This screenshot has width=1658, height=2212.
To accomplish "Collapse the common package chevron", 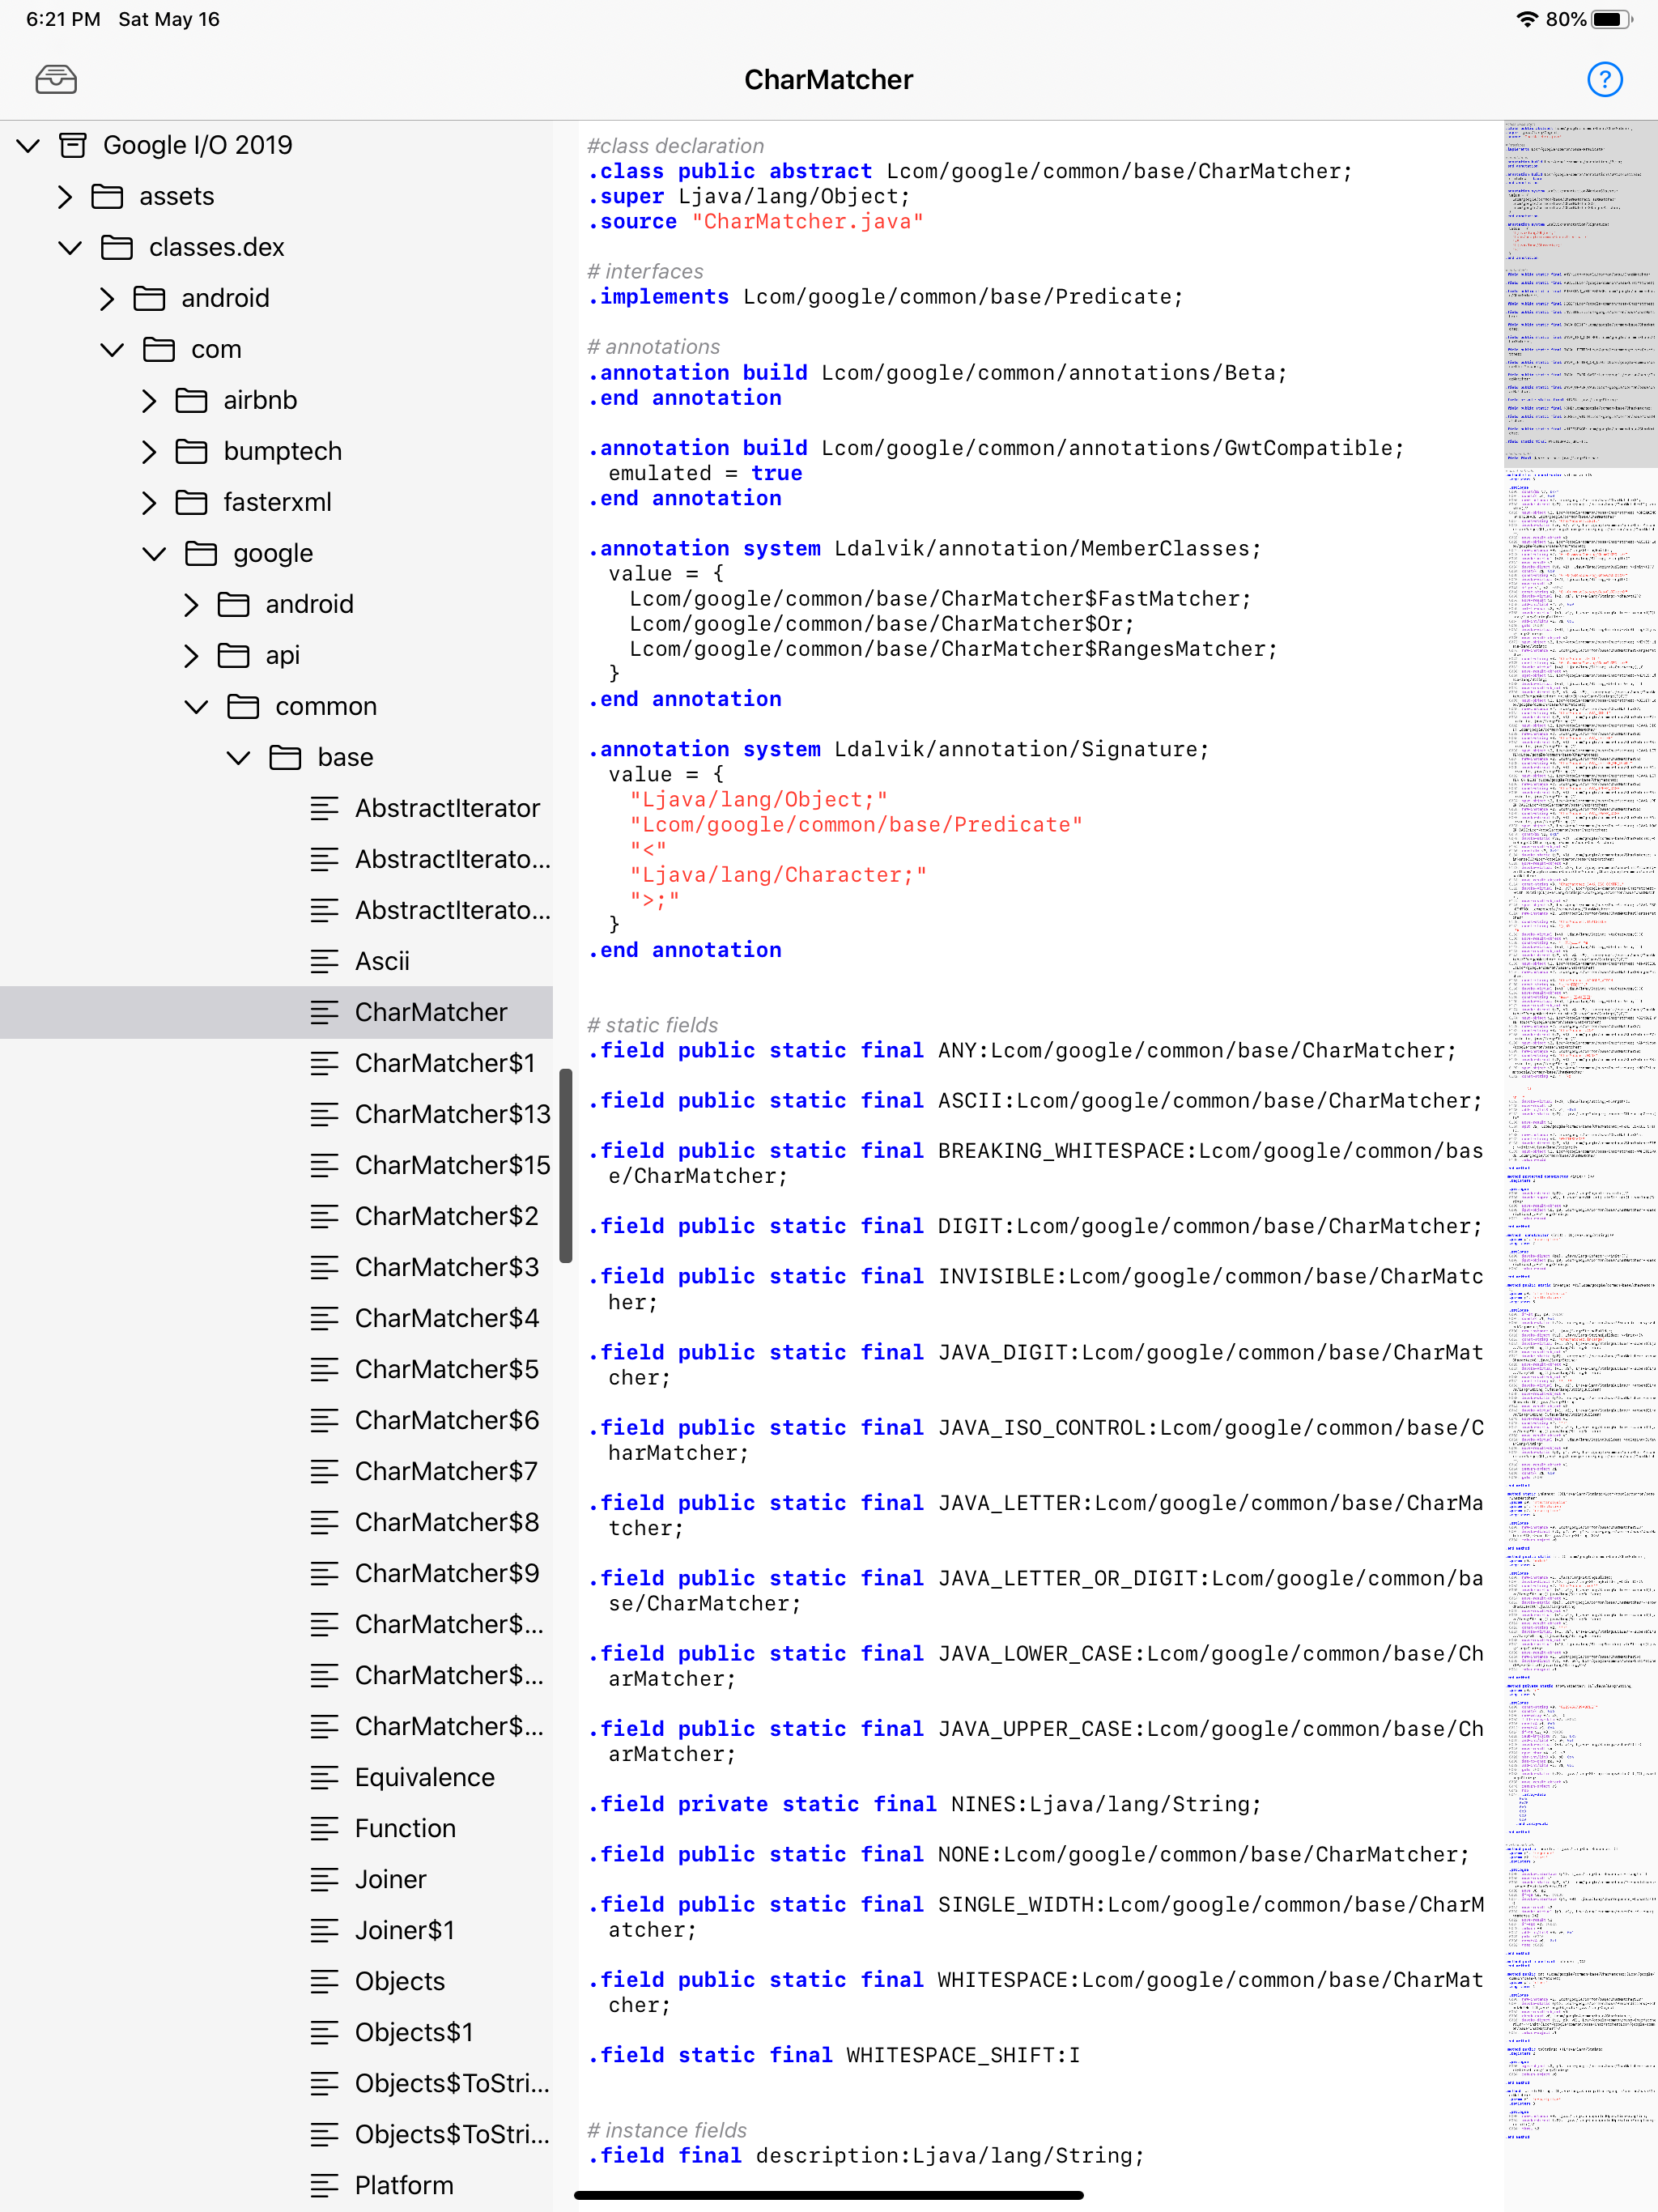I will pyautogui.click(x=196, y=706).
